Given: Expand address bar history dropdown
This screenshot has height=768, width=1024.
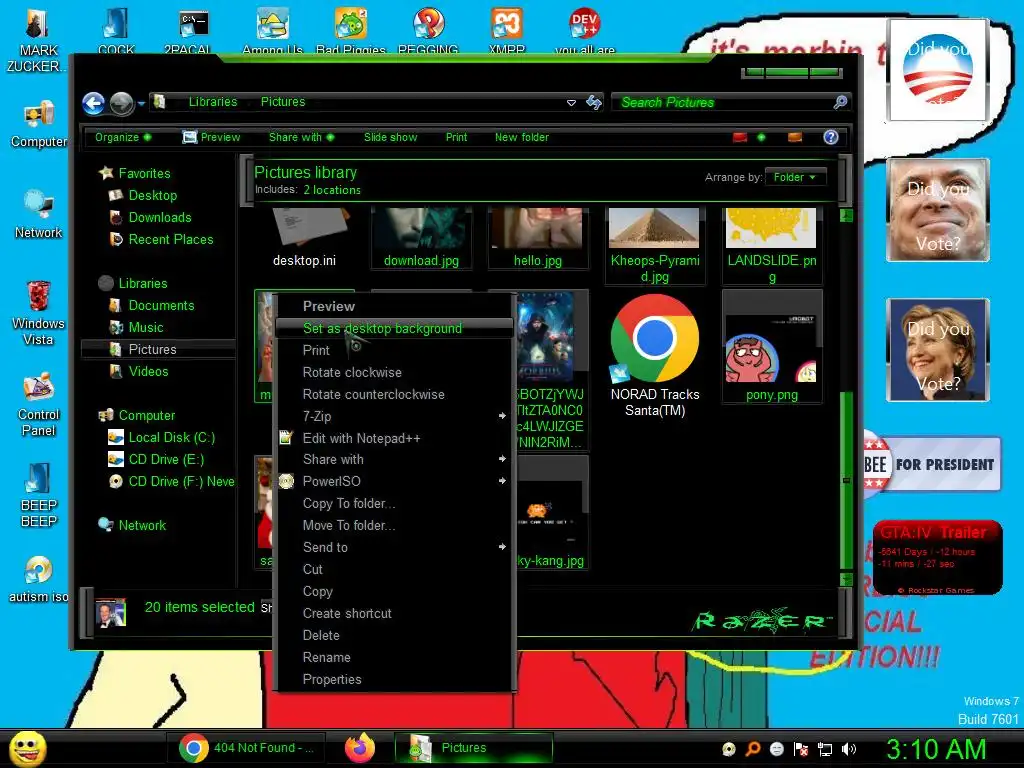Looking at the screenshot, I should click(571, 103).
